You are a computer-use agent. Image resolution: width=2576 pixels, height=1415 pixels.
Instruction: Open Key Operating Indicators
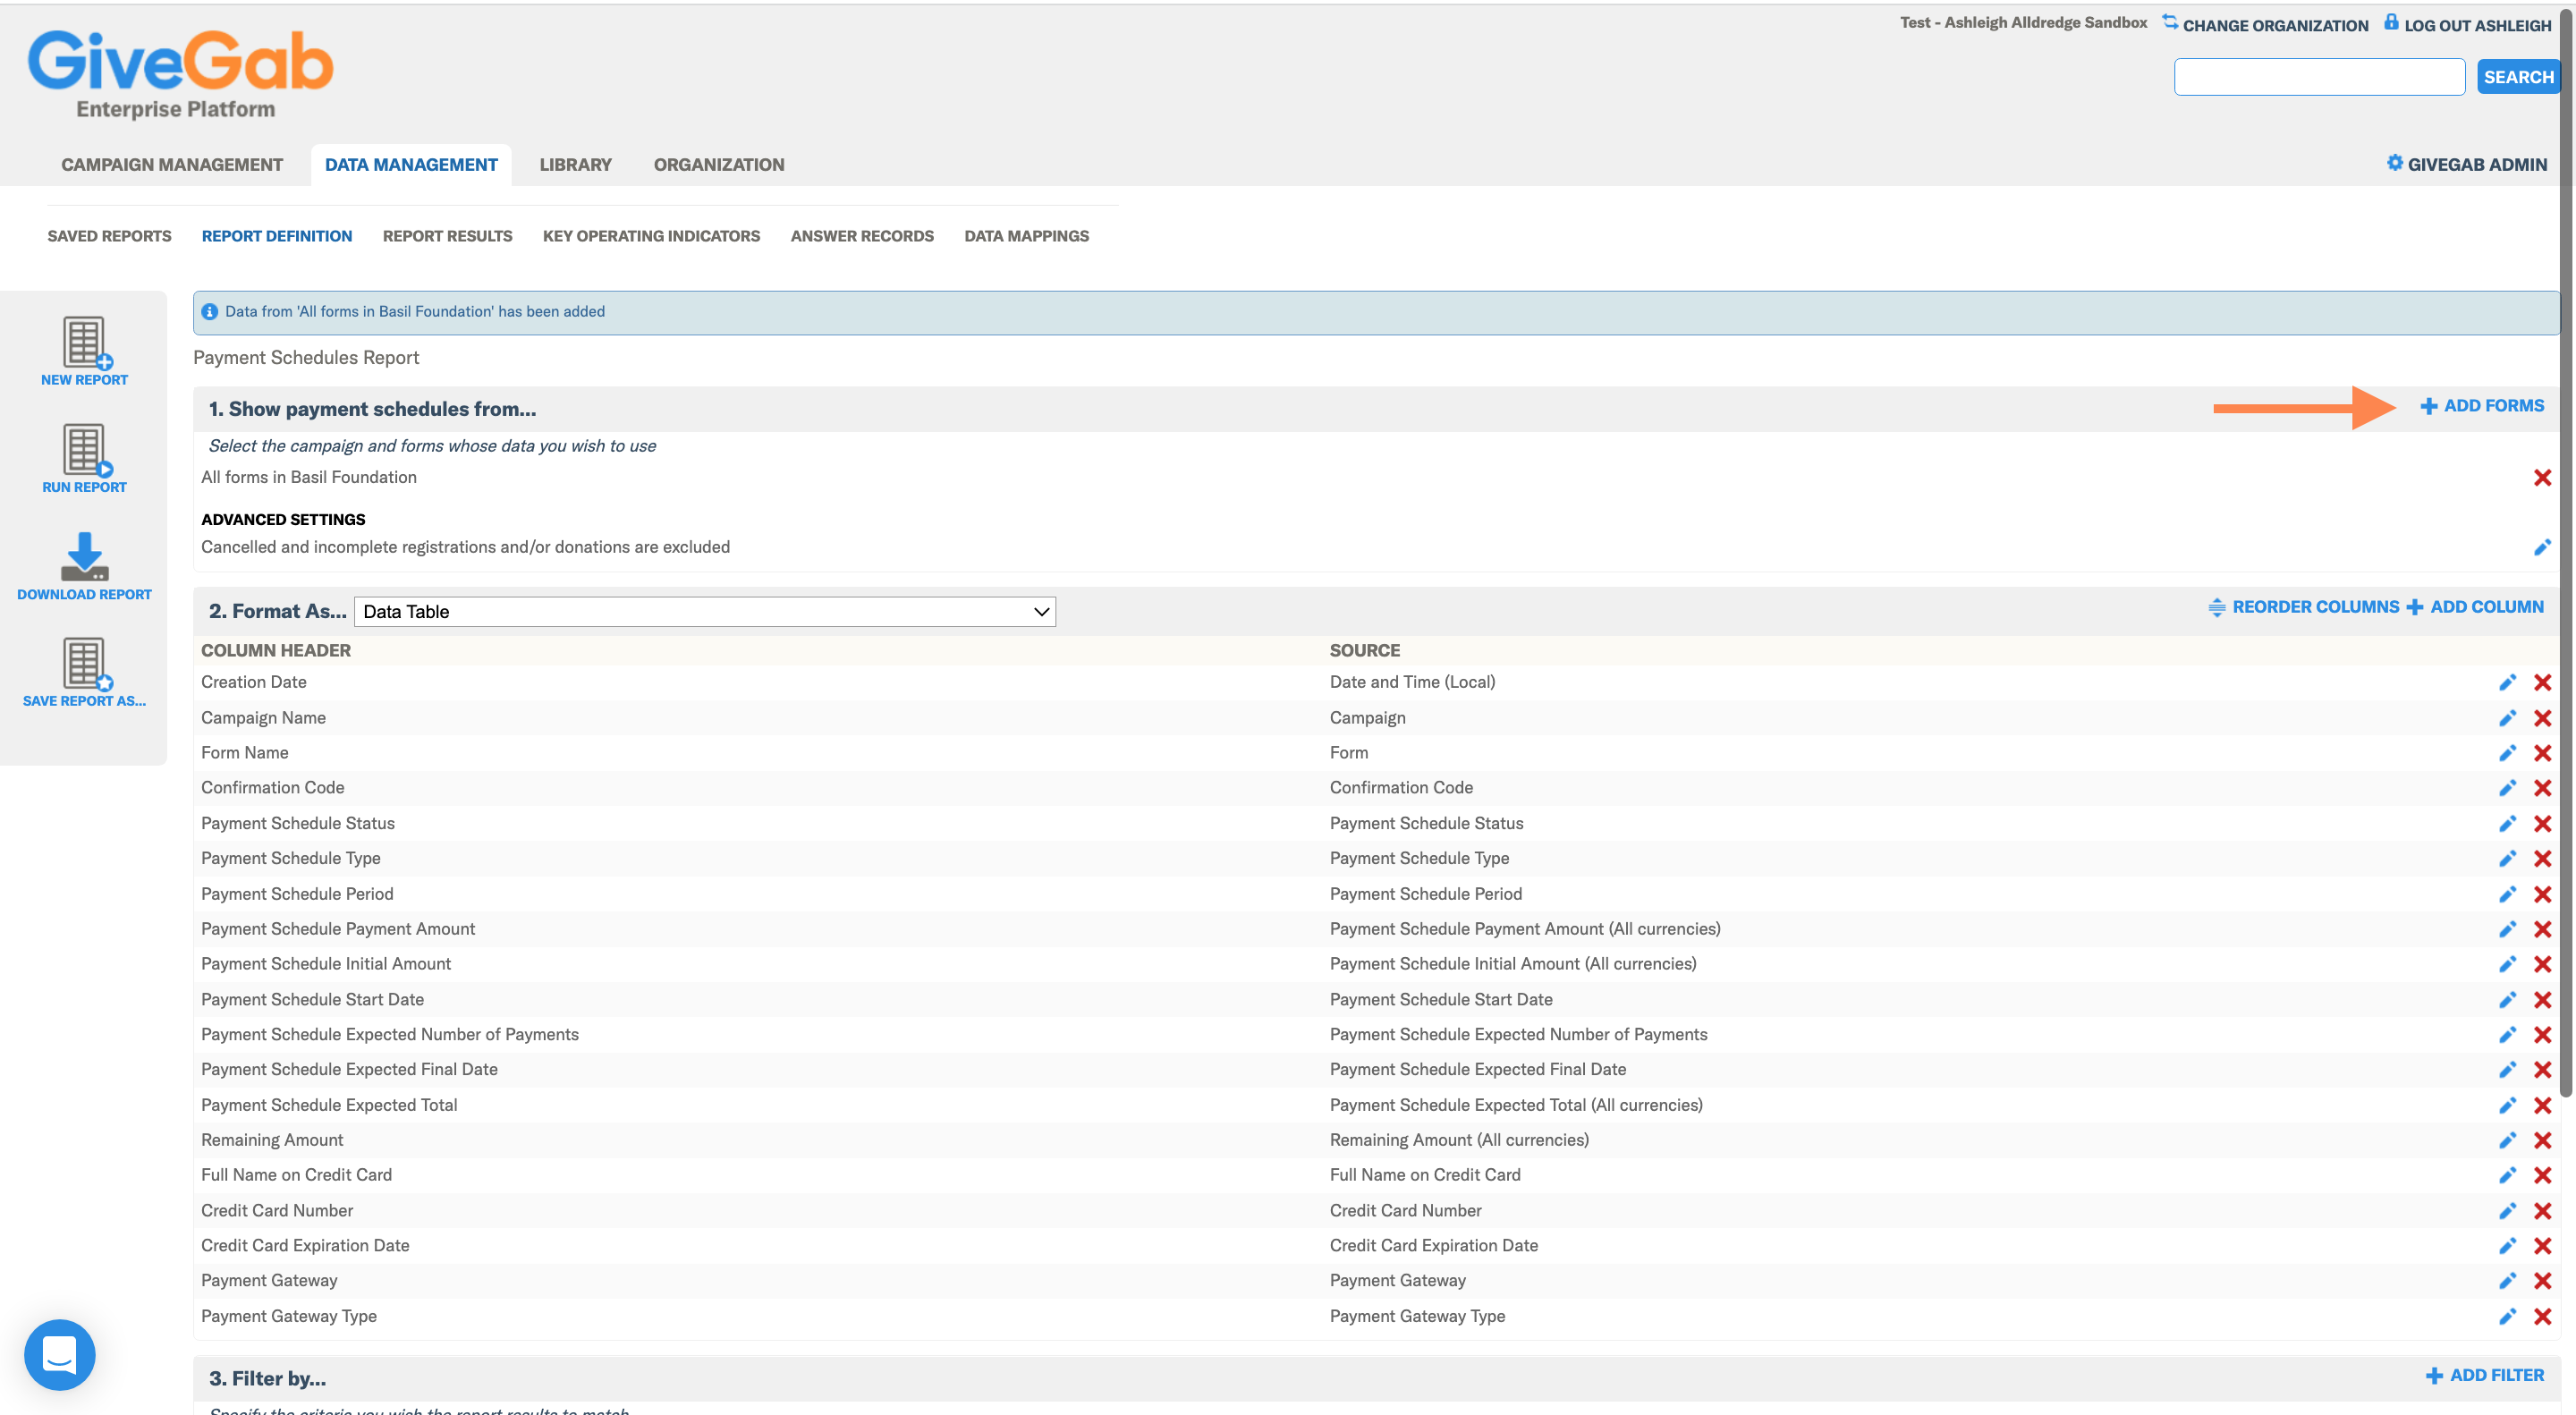tap(651, 236)
